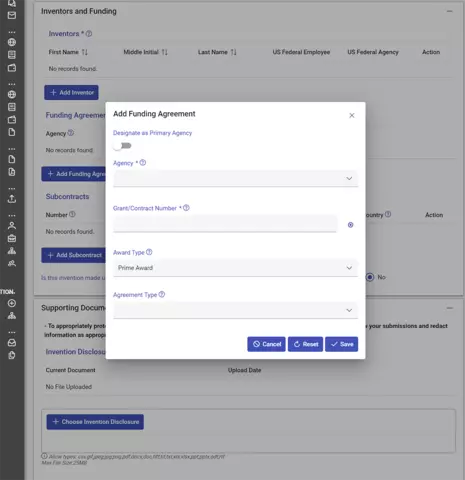Image resolution: width=465 pixels, height=480 pixels.
Task: Click org chart icon below the briefcase icon
Action: pos(12,251)
